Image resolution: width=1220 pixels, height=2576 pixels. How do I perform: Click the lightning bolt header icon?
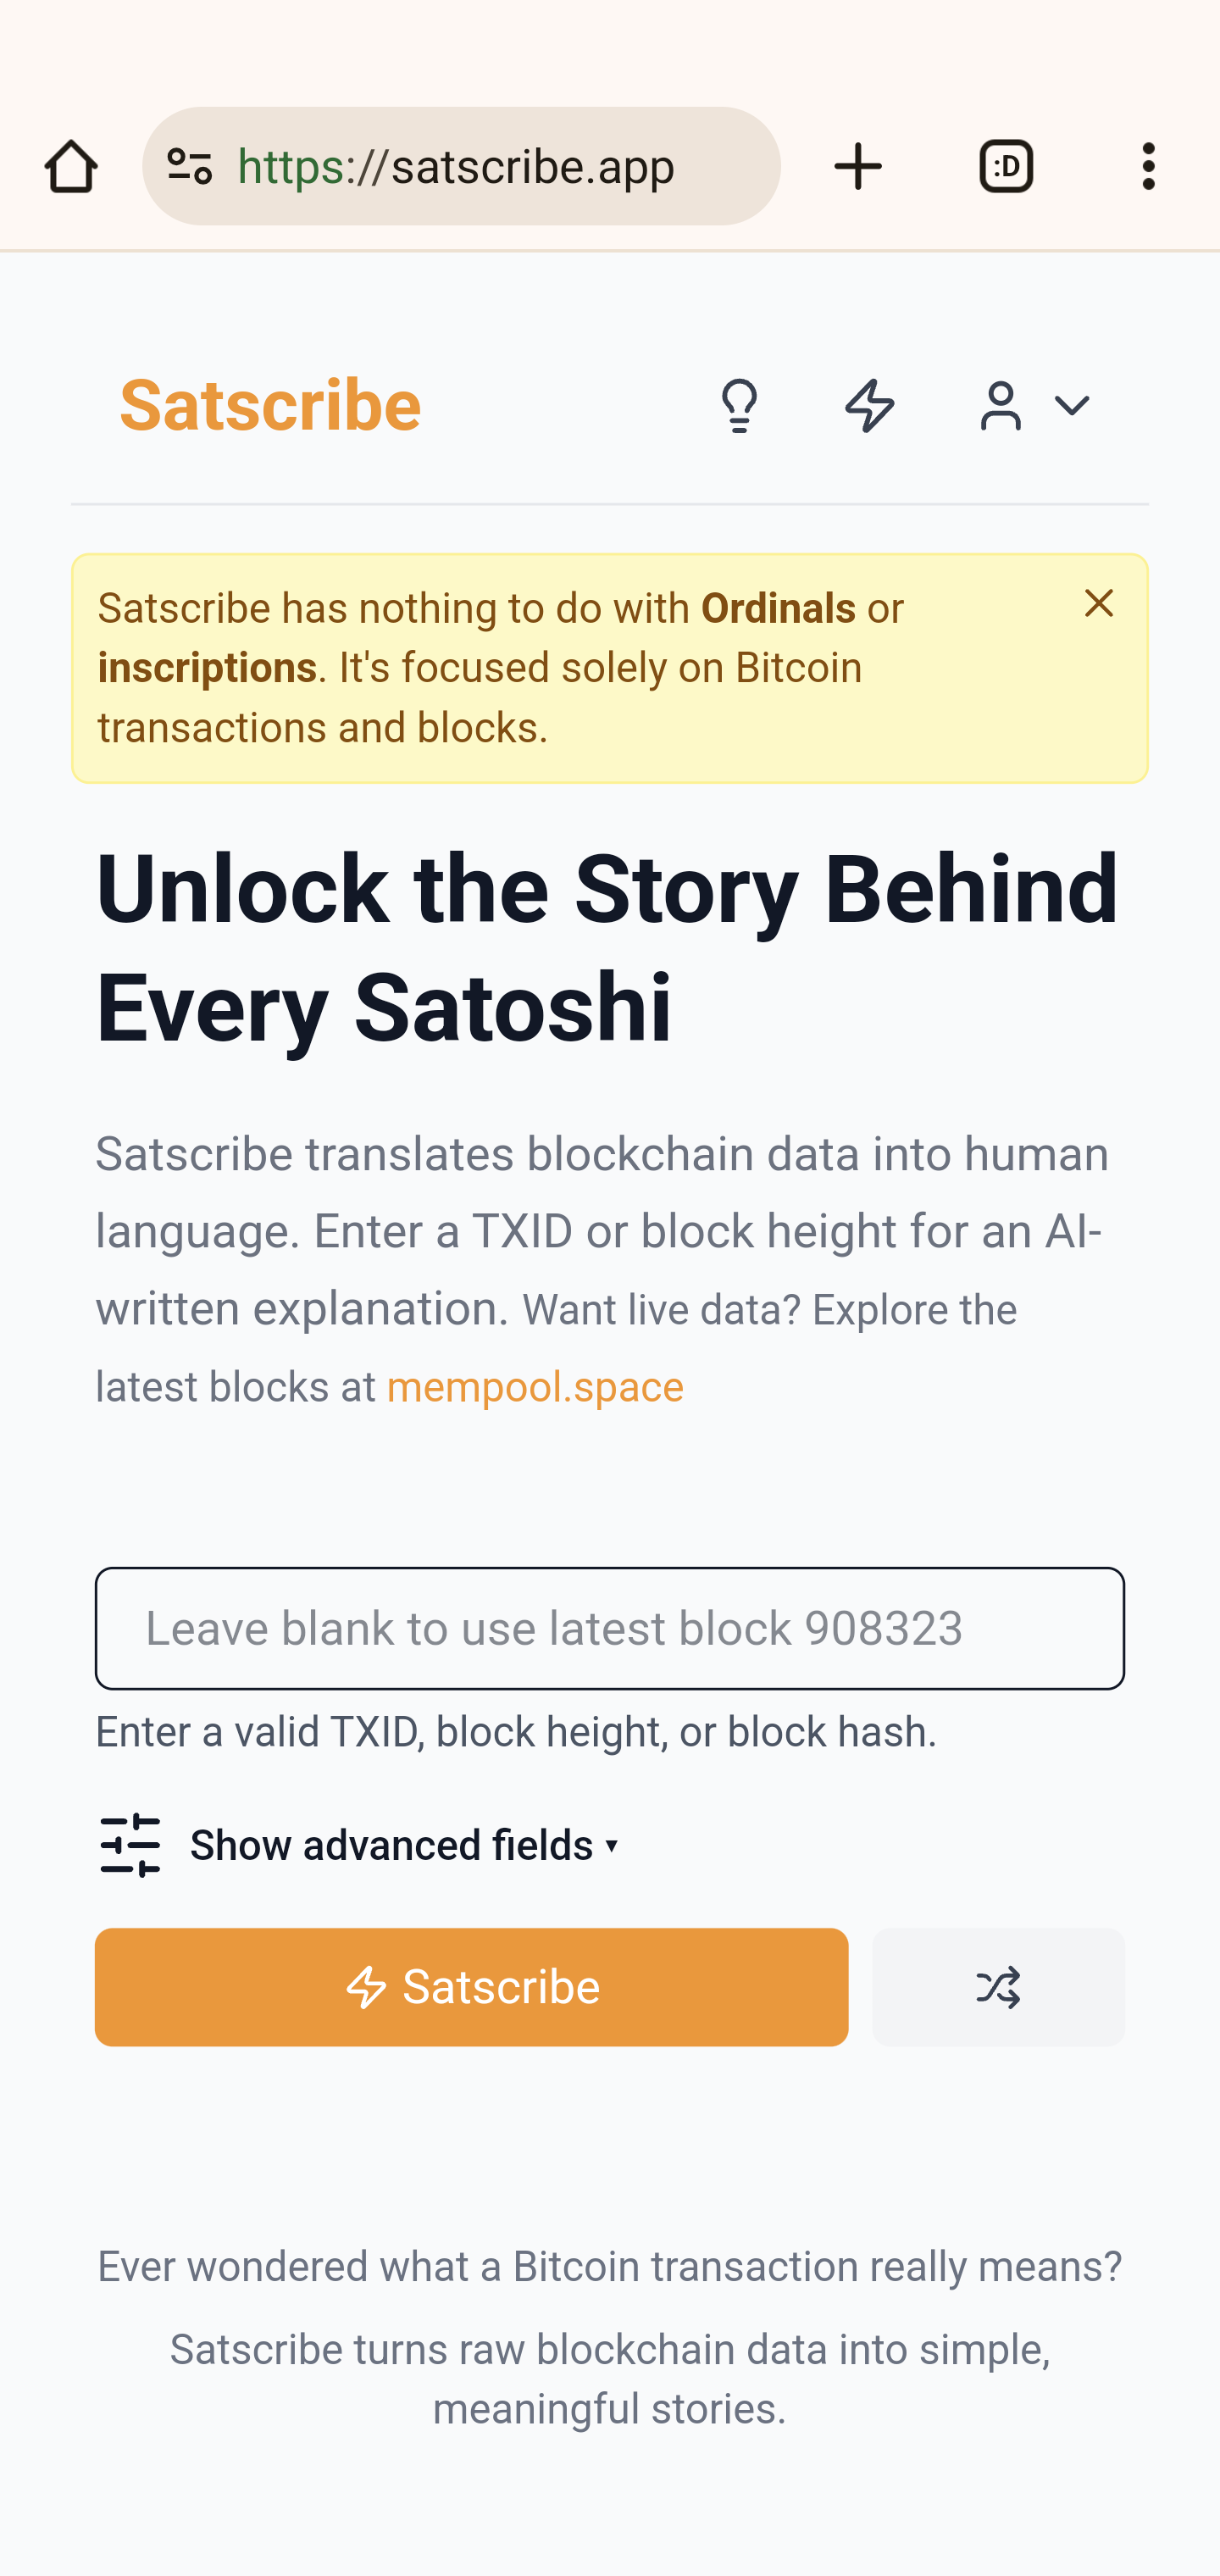click(870, 406)
